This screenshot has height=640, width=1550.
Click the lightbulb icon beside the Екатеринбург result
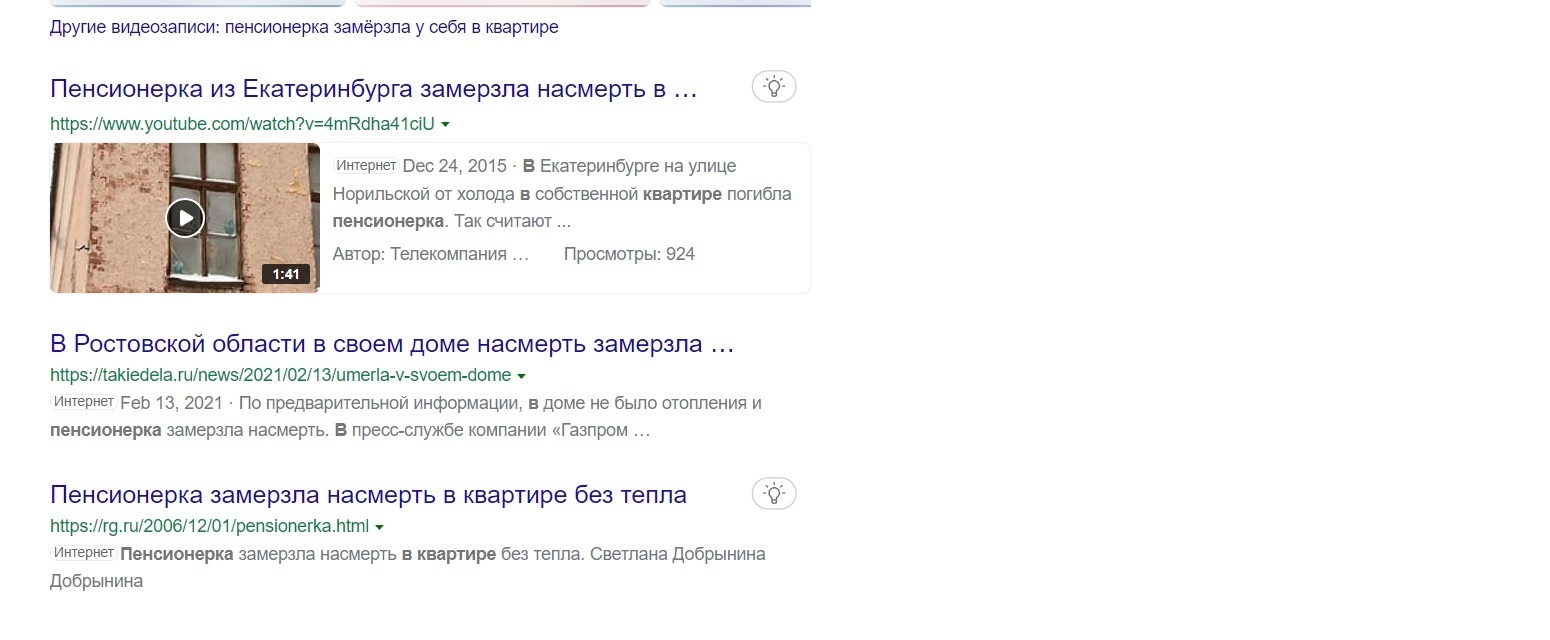773,88
